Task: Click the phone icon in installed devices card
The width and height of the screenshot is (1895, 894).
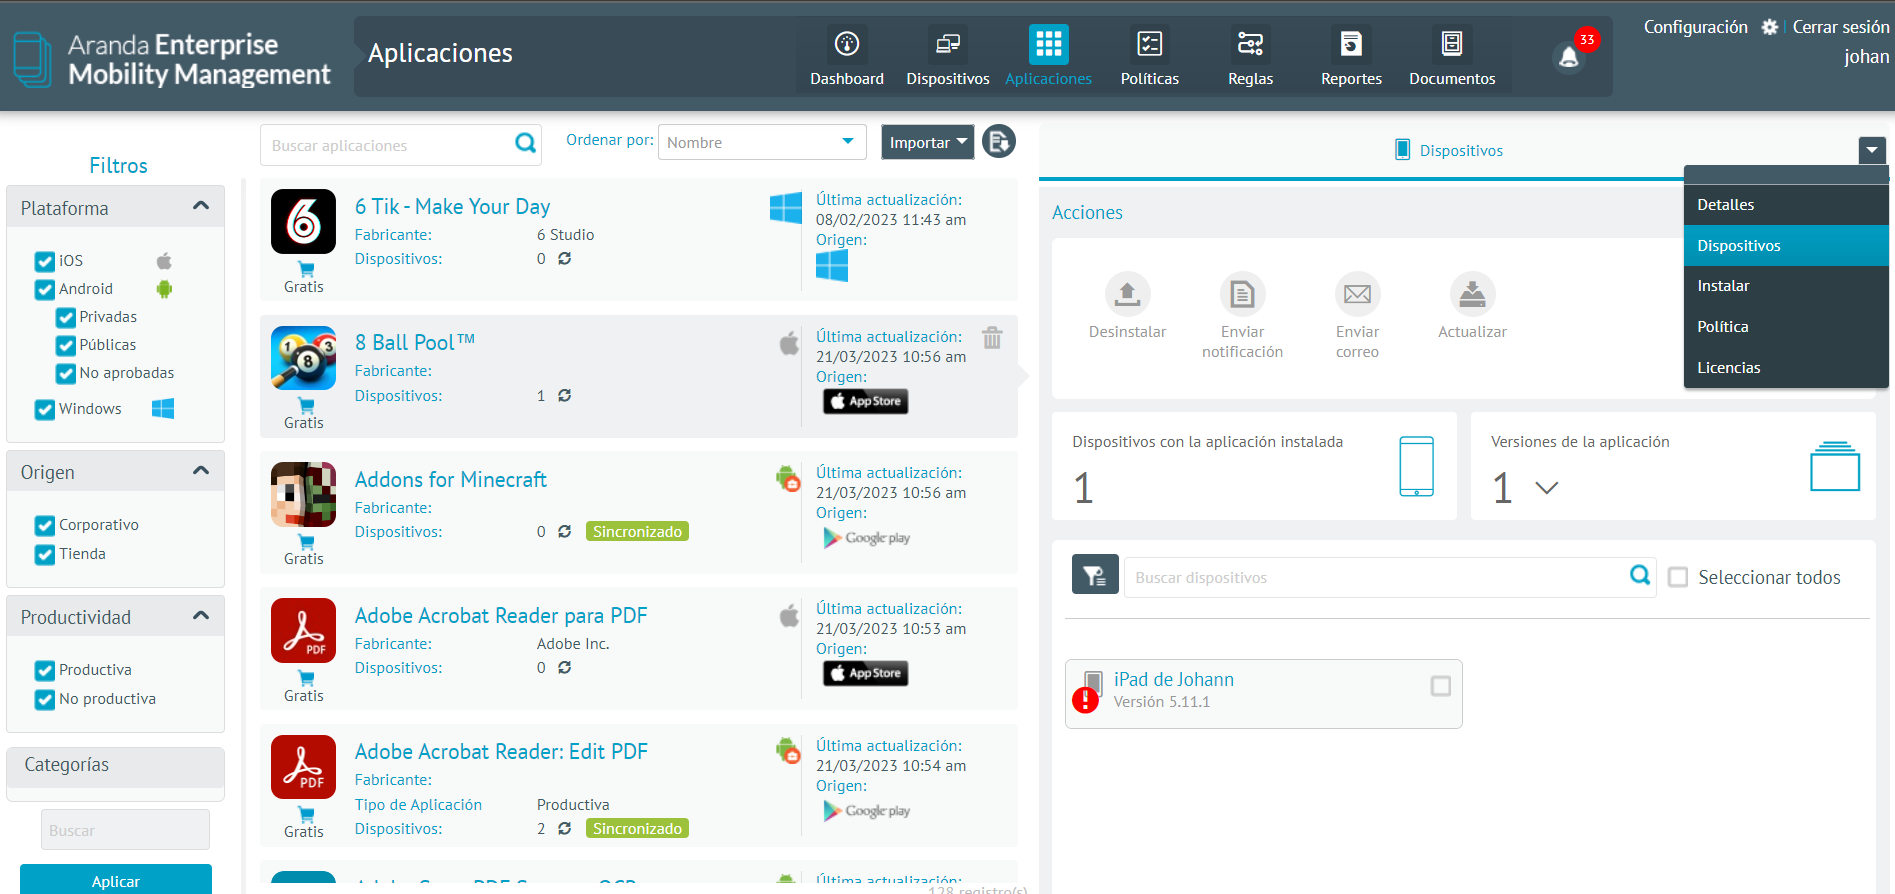Action: tap(1416, 466)
